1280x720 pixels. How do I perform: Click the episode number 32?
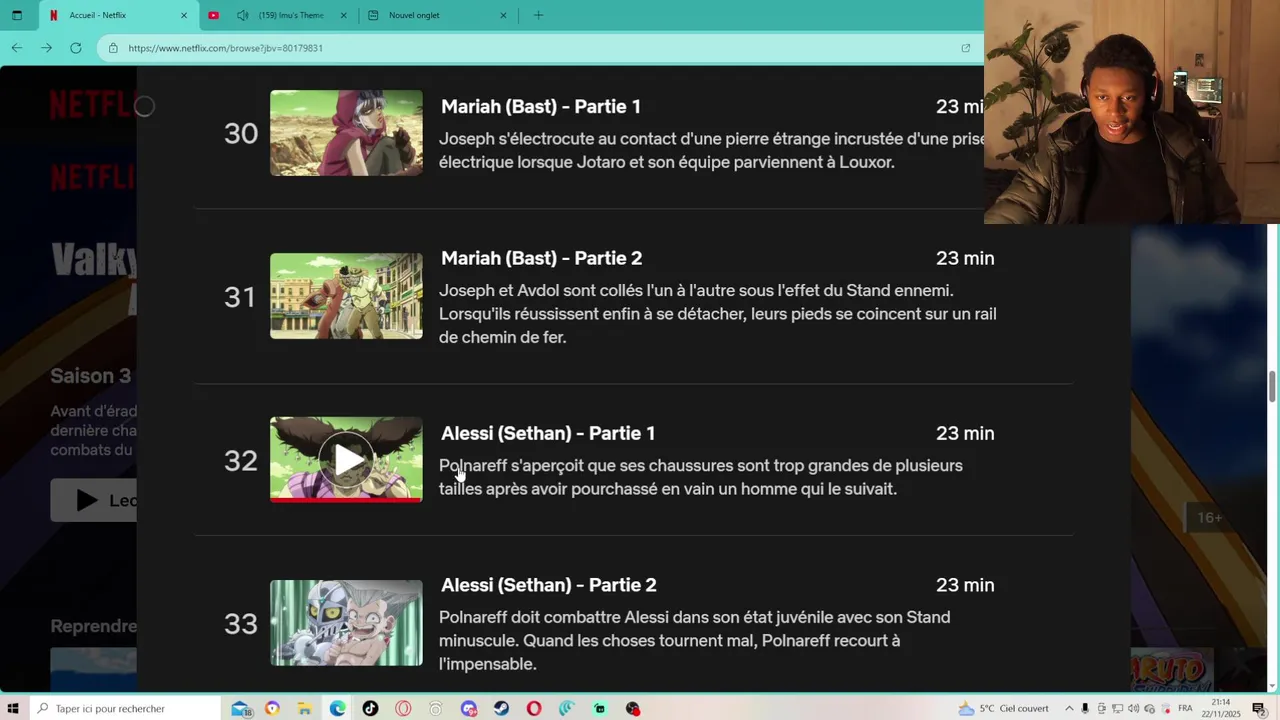(241, 461)
